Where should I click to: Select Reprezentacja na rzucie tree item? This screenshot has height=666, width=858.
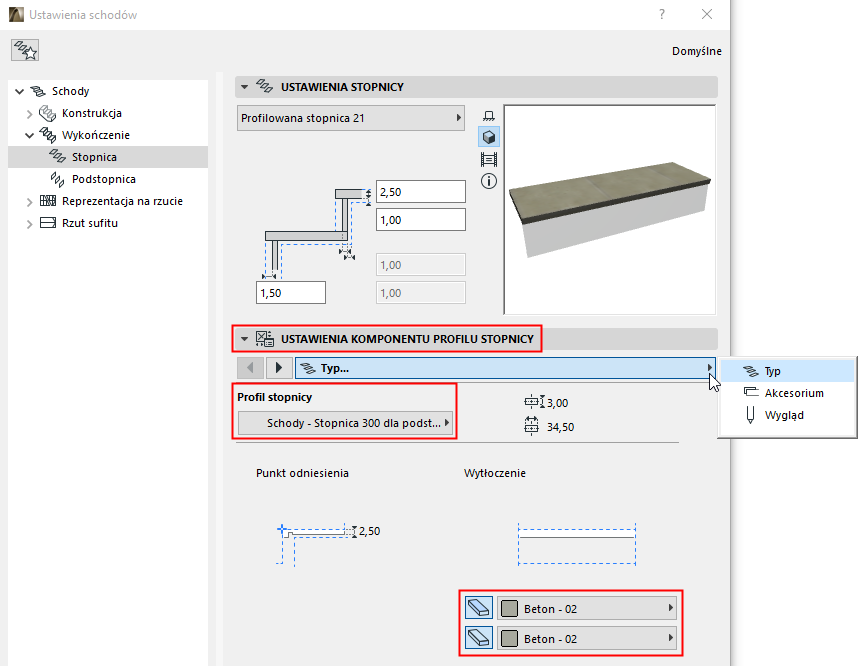(x=123, y=201)
